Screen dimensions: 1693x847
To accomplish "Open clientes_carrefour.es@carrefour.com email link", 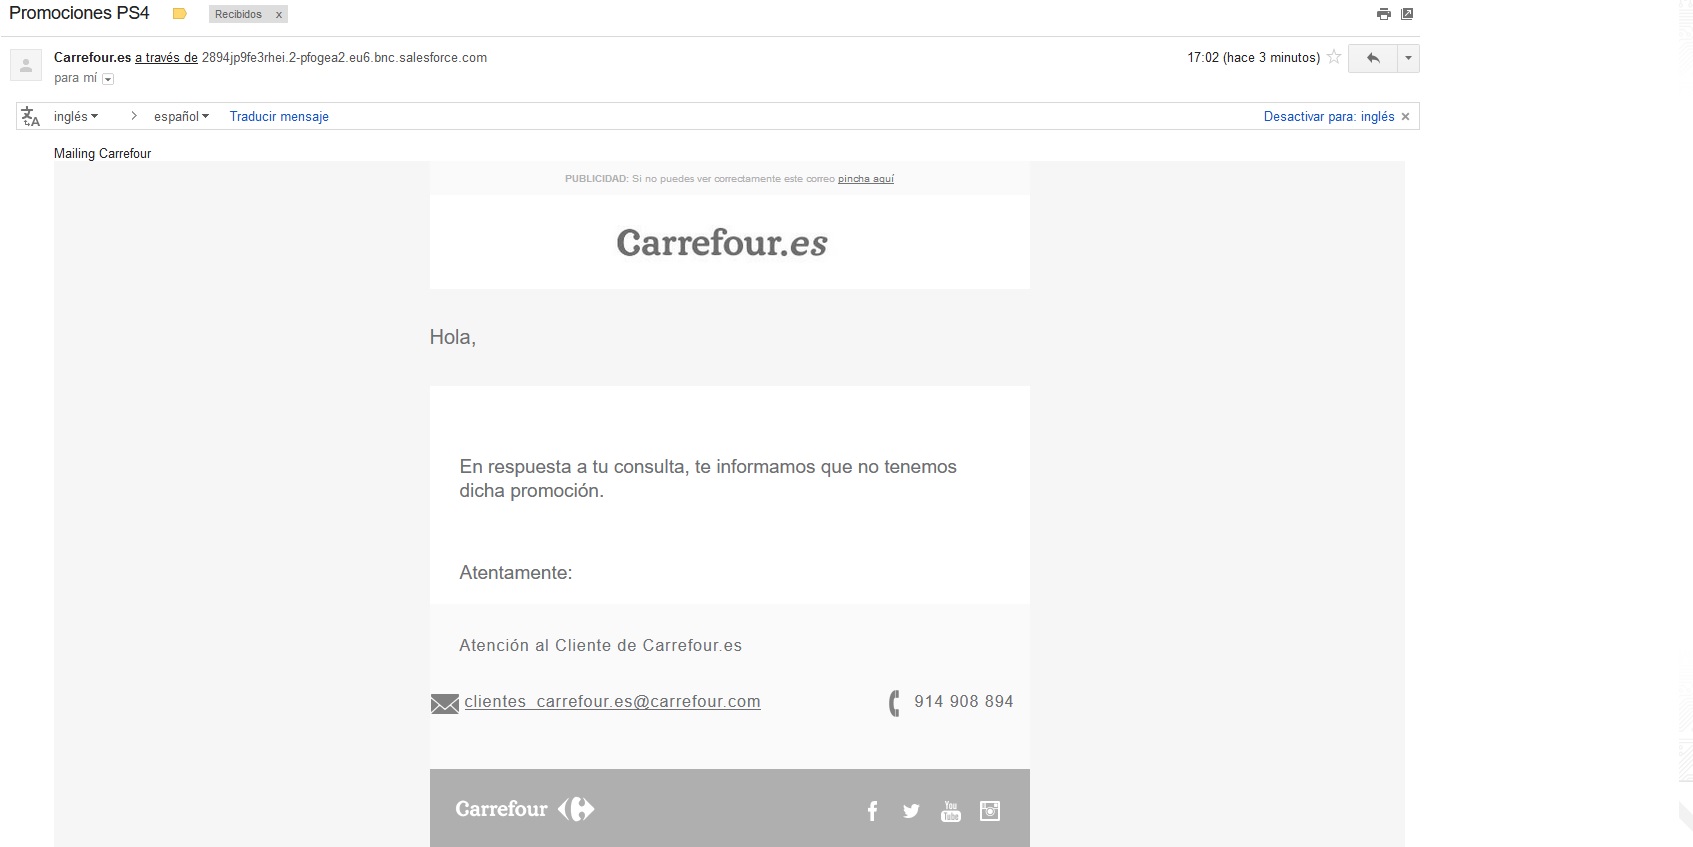I will 612,702.
